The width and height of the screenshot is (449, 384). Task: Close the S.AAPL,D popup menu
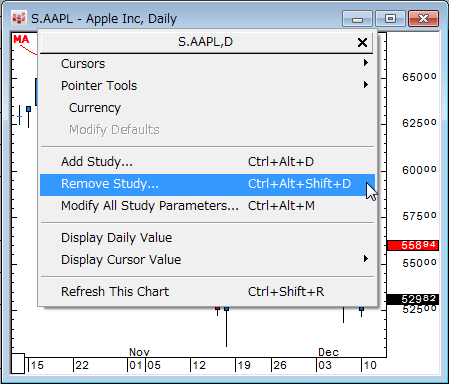pos(362,42)
